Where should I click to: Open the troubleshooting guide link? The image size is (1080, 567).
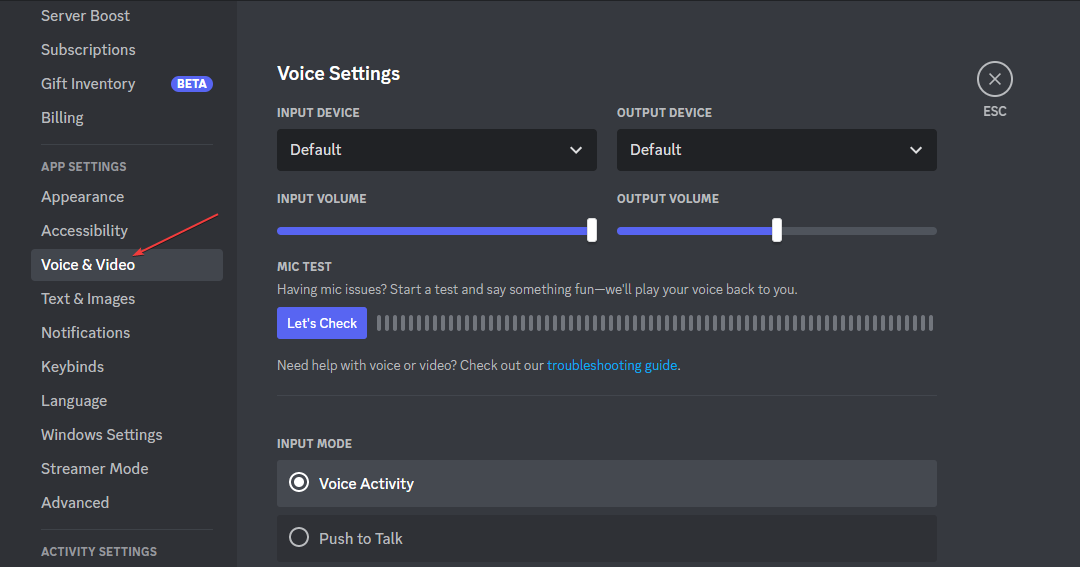(x=612, y=365)
